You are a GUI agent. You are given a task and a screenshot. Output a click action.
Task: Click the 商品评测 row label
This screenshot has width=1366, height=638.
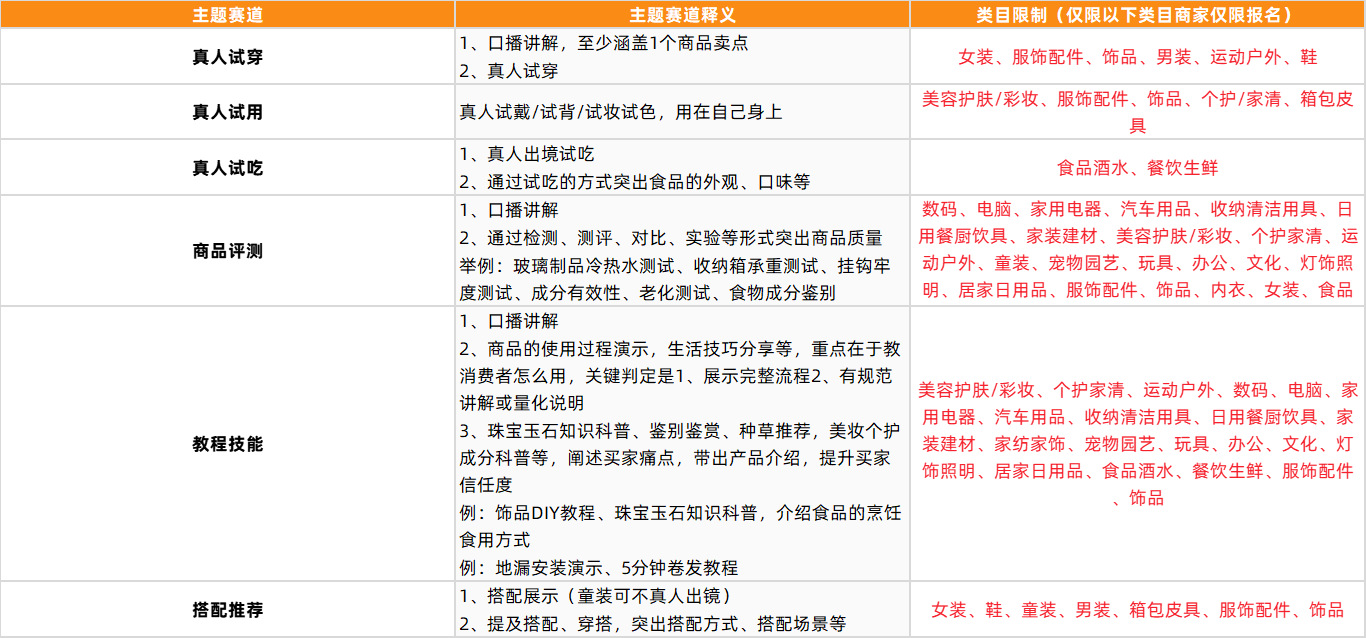click(227, 251)
